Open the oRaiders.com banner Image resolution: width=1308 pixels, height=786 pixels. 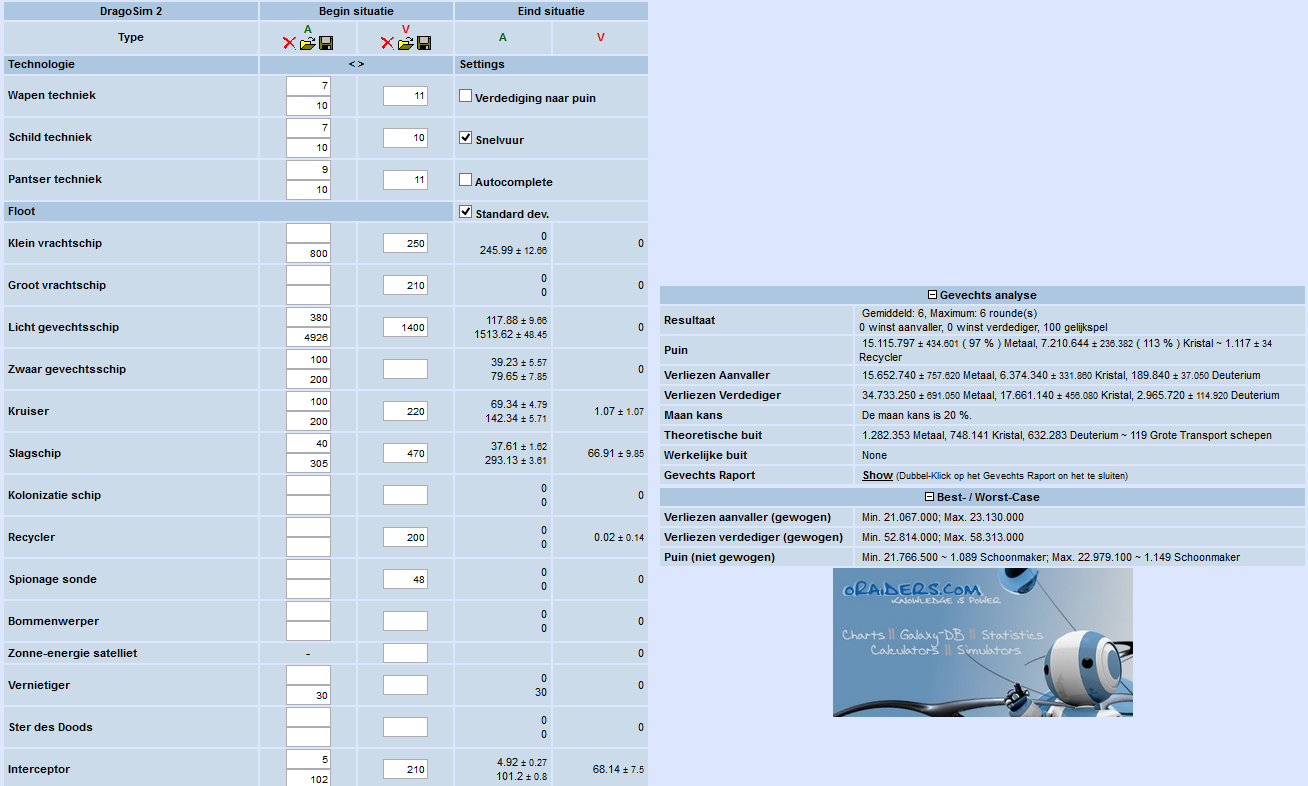click(982, 642)
